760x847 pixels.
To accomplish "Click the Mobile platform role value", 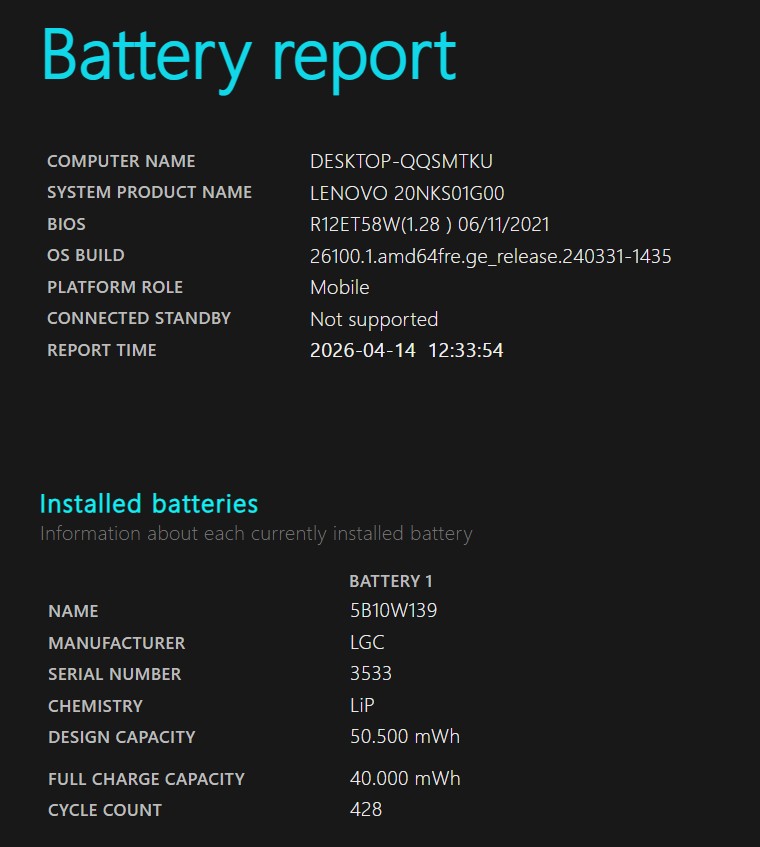I will pyautogui.click(x=339, y=288).
